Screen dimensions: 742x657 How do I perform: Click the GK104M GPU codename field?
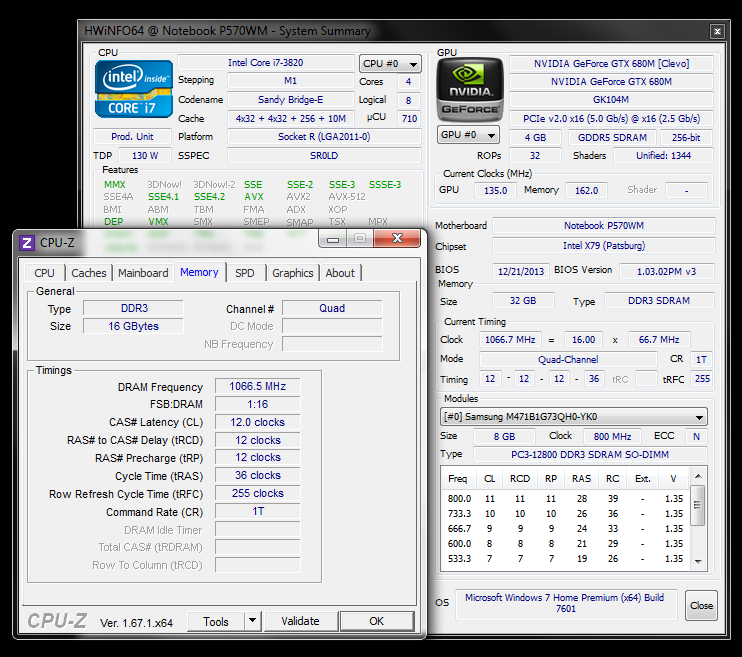611,100
